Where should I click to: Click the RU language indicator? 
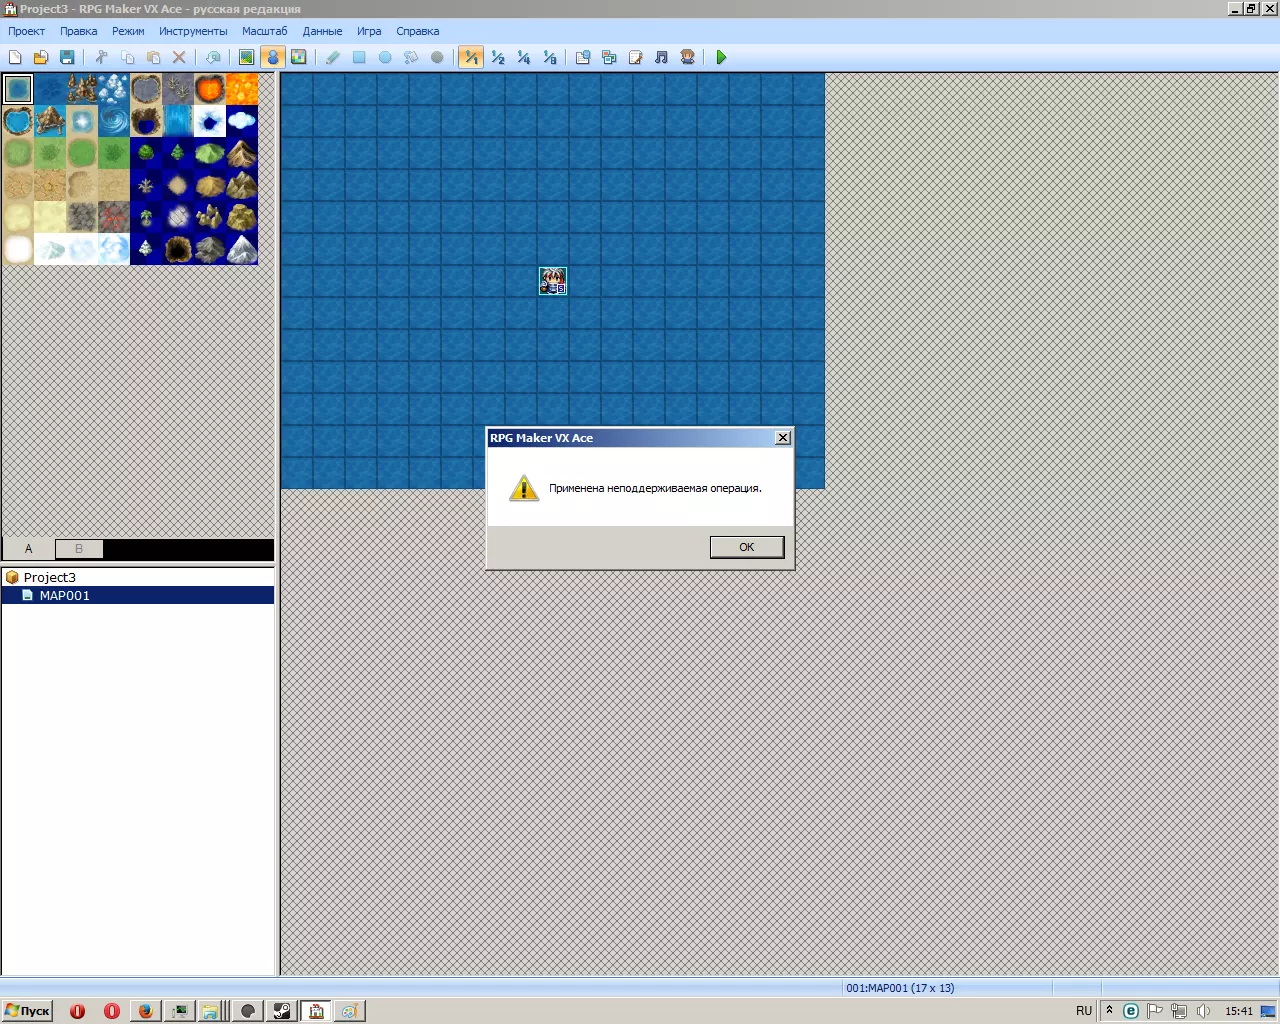(x=1084, y=1011)
